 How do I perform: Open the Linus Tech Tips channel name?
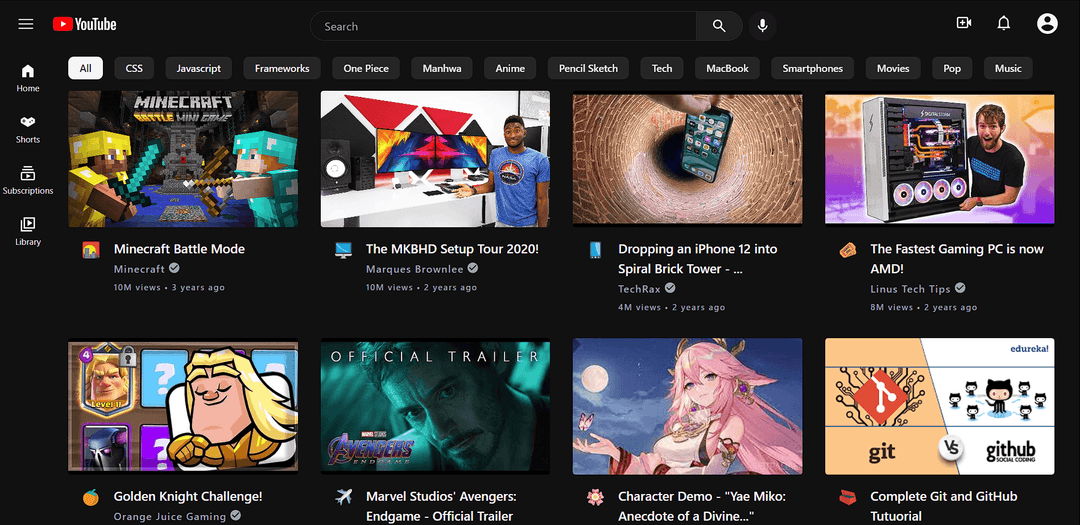910,289
